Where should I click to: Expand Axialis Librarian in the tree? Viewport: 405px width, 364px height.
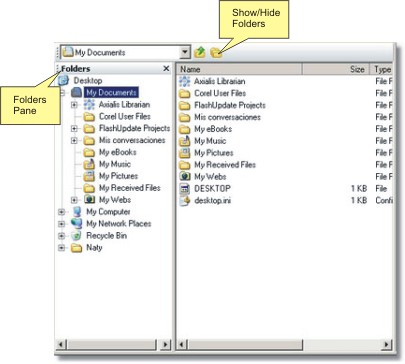tap(74, 105)
